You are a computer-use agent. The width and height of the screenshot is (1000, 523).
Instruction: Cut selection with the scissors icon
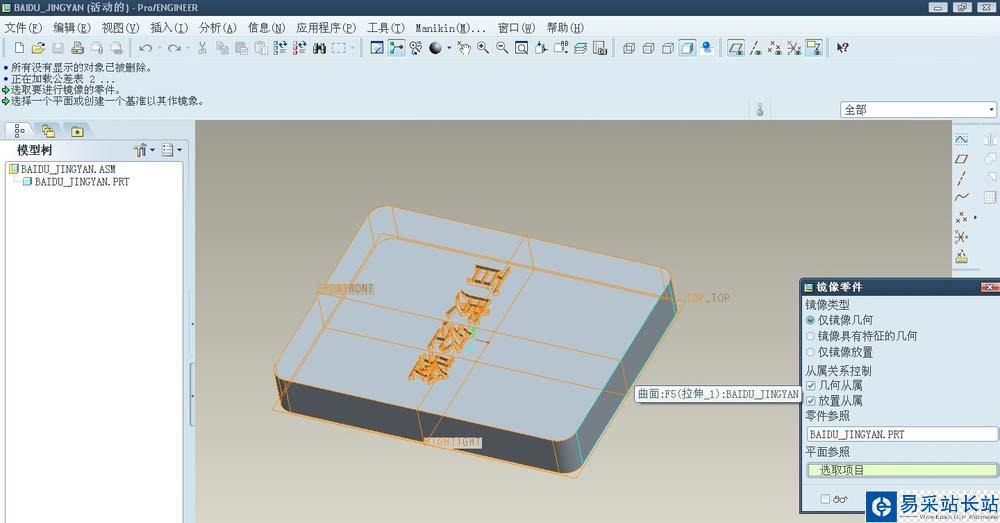point(202,48)
